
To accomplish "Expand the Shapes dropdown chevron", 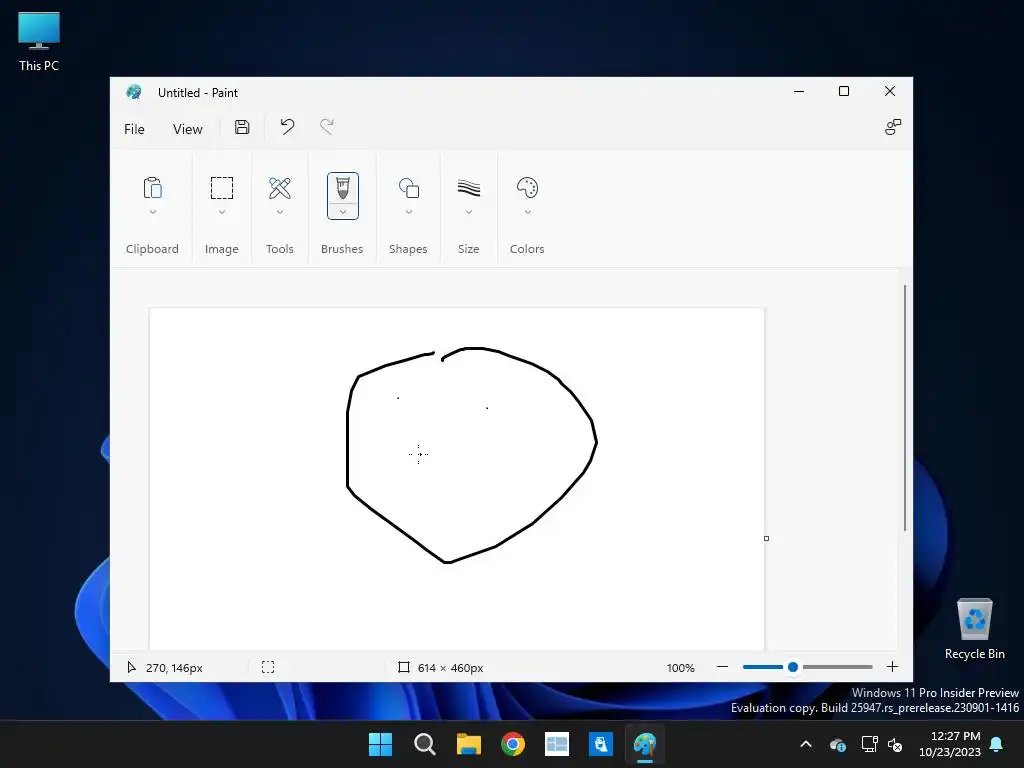I will tap(409, 212).
